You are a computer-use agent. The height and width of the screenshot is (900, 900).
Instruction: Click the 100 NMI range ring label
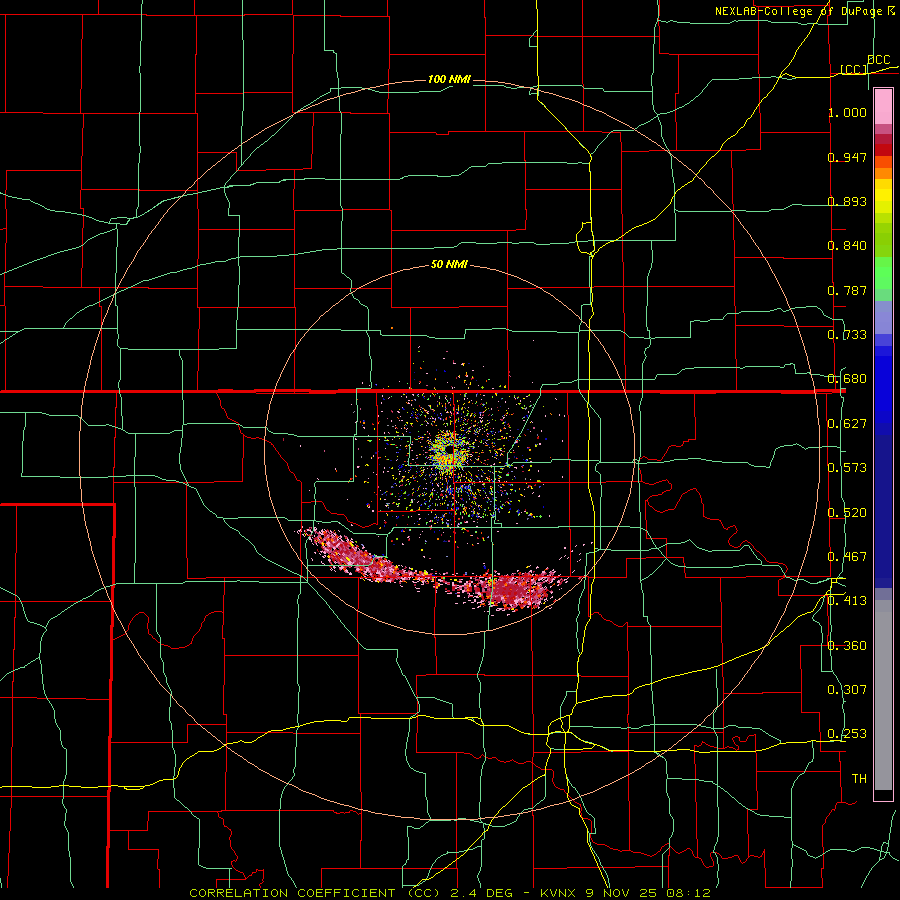[x=449, y=79]
